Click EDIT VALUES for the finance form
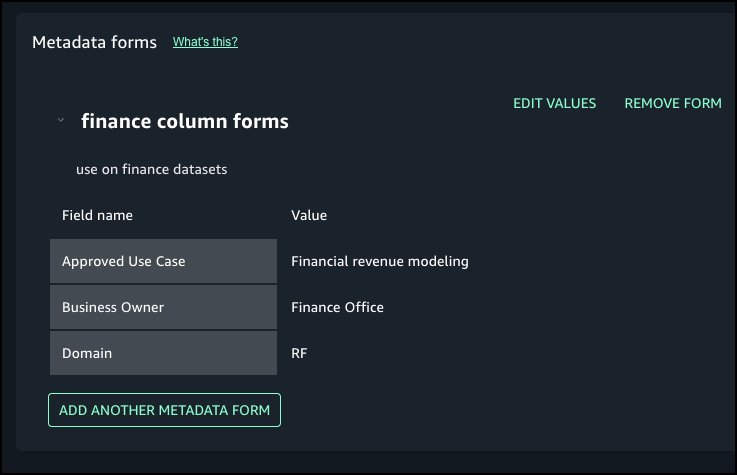The image size is (737, 475). tap(554, 103)
